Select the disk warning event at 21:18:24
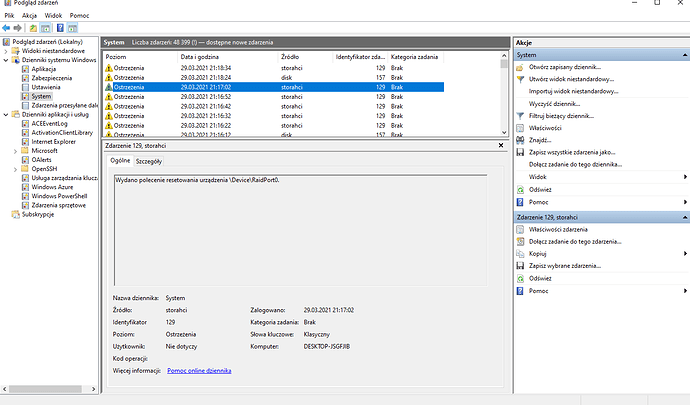 click(x=205, y=77)
